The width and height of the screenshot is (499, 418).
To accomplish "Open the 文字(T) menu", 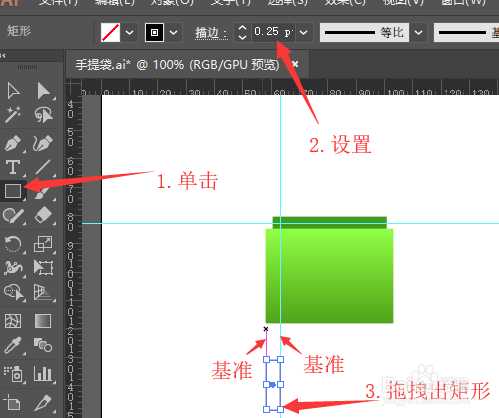I will coord(231,2).
